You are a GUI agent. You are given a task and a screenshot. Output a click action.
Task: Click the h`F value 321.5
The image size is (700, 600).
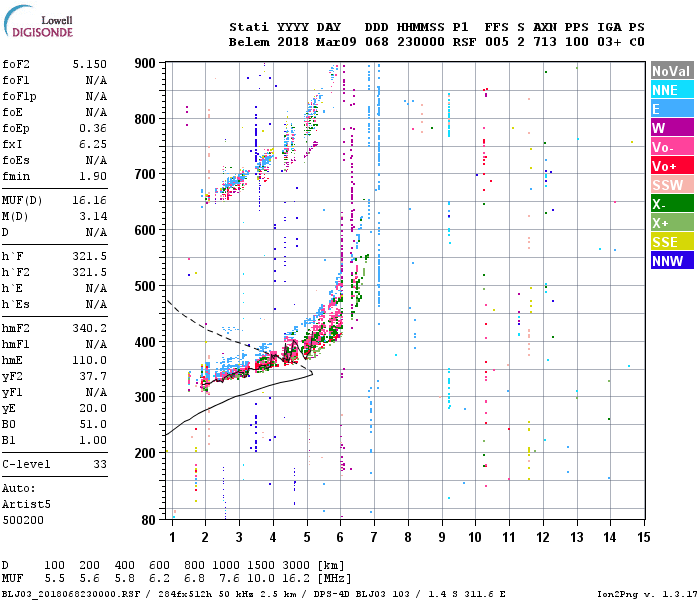(x=90, y=256)
